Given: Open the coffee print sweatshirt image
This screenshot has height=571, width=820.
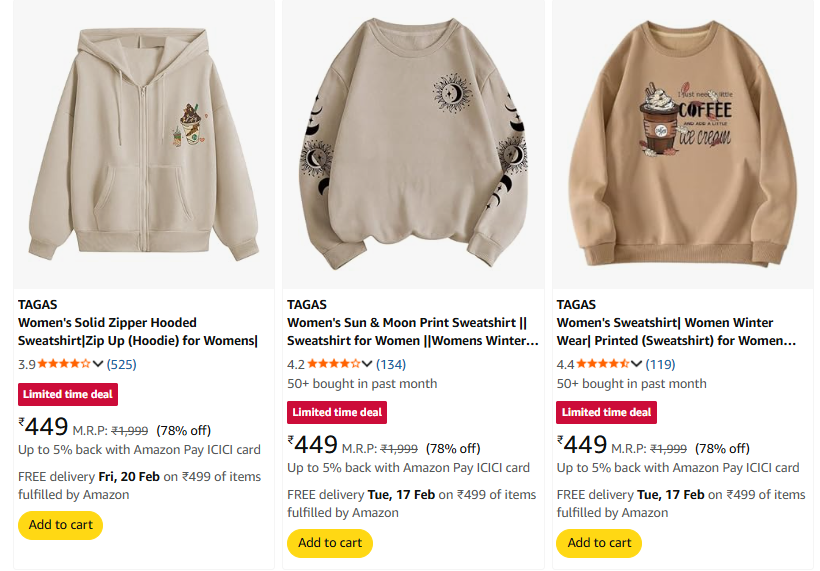Looking at the screenshot, I should [x=683, y=145].
